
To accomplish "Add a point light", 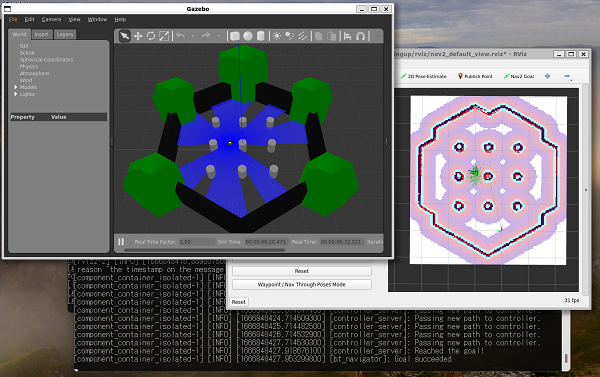I will point(276,36).
